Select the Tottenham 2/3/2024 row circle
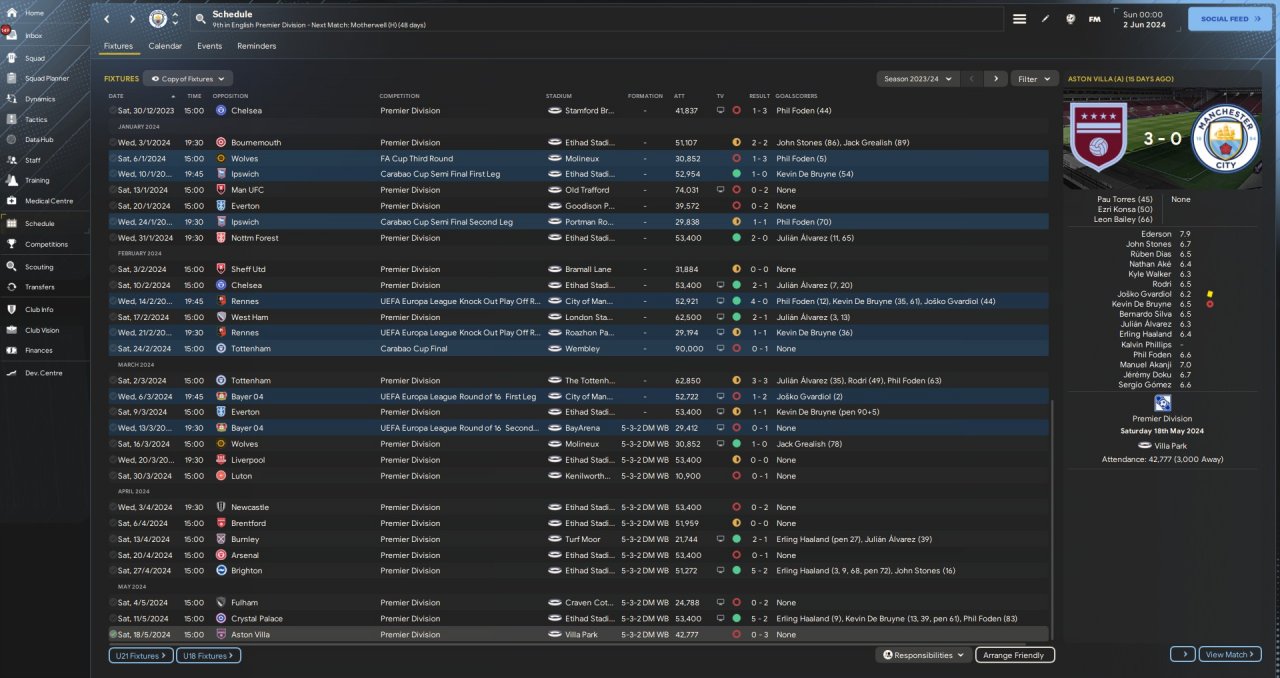 113,381
